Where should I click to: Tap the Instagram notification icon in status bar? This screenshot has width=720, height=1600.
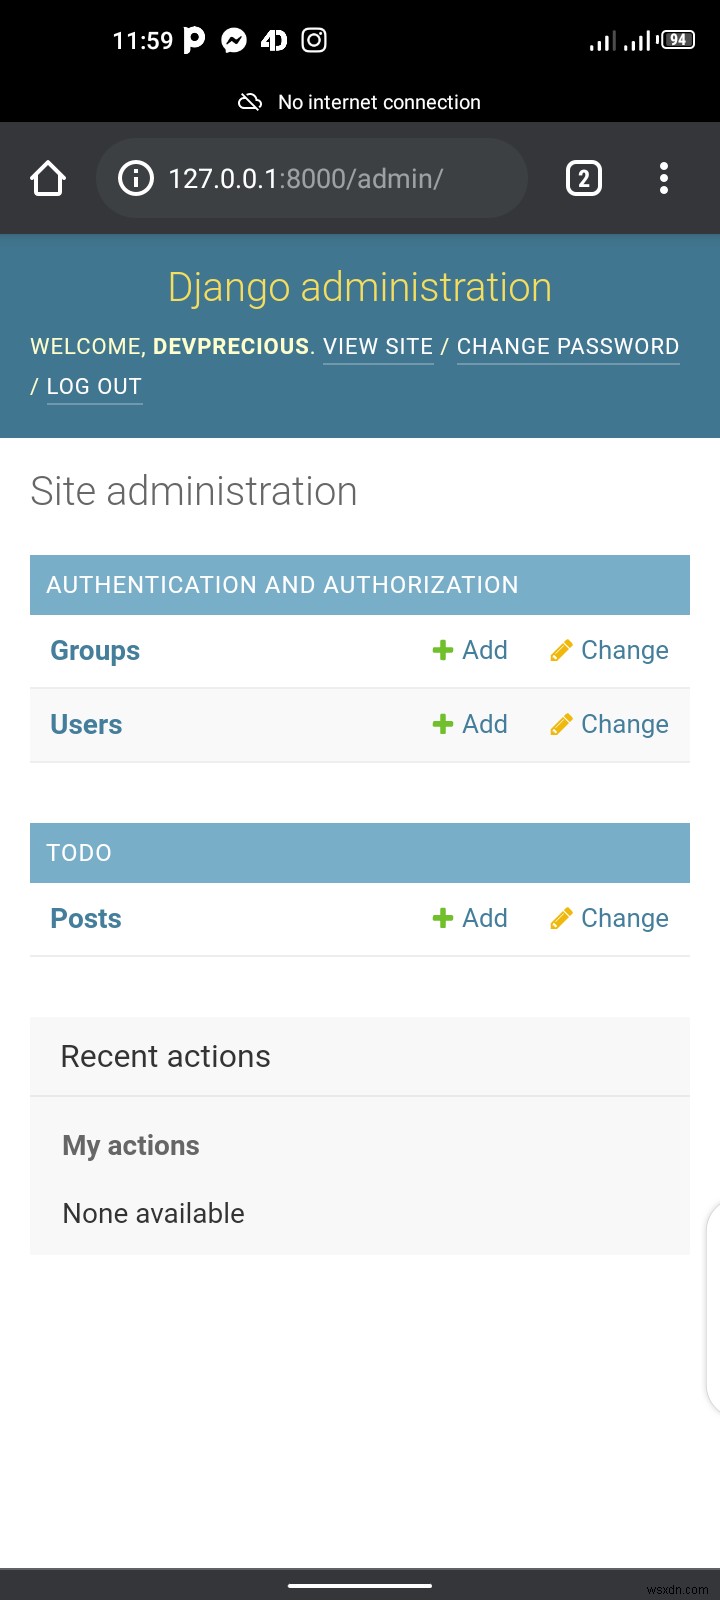pos(314,40)
